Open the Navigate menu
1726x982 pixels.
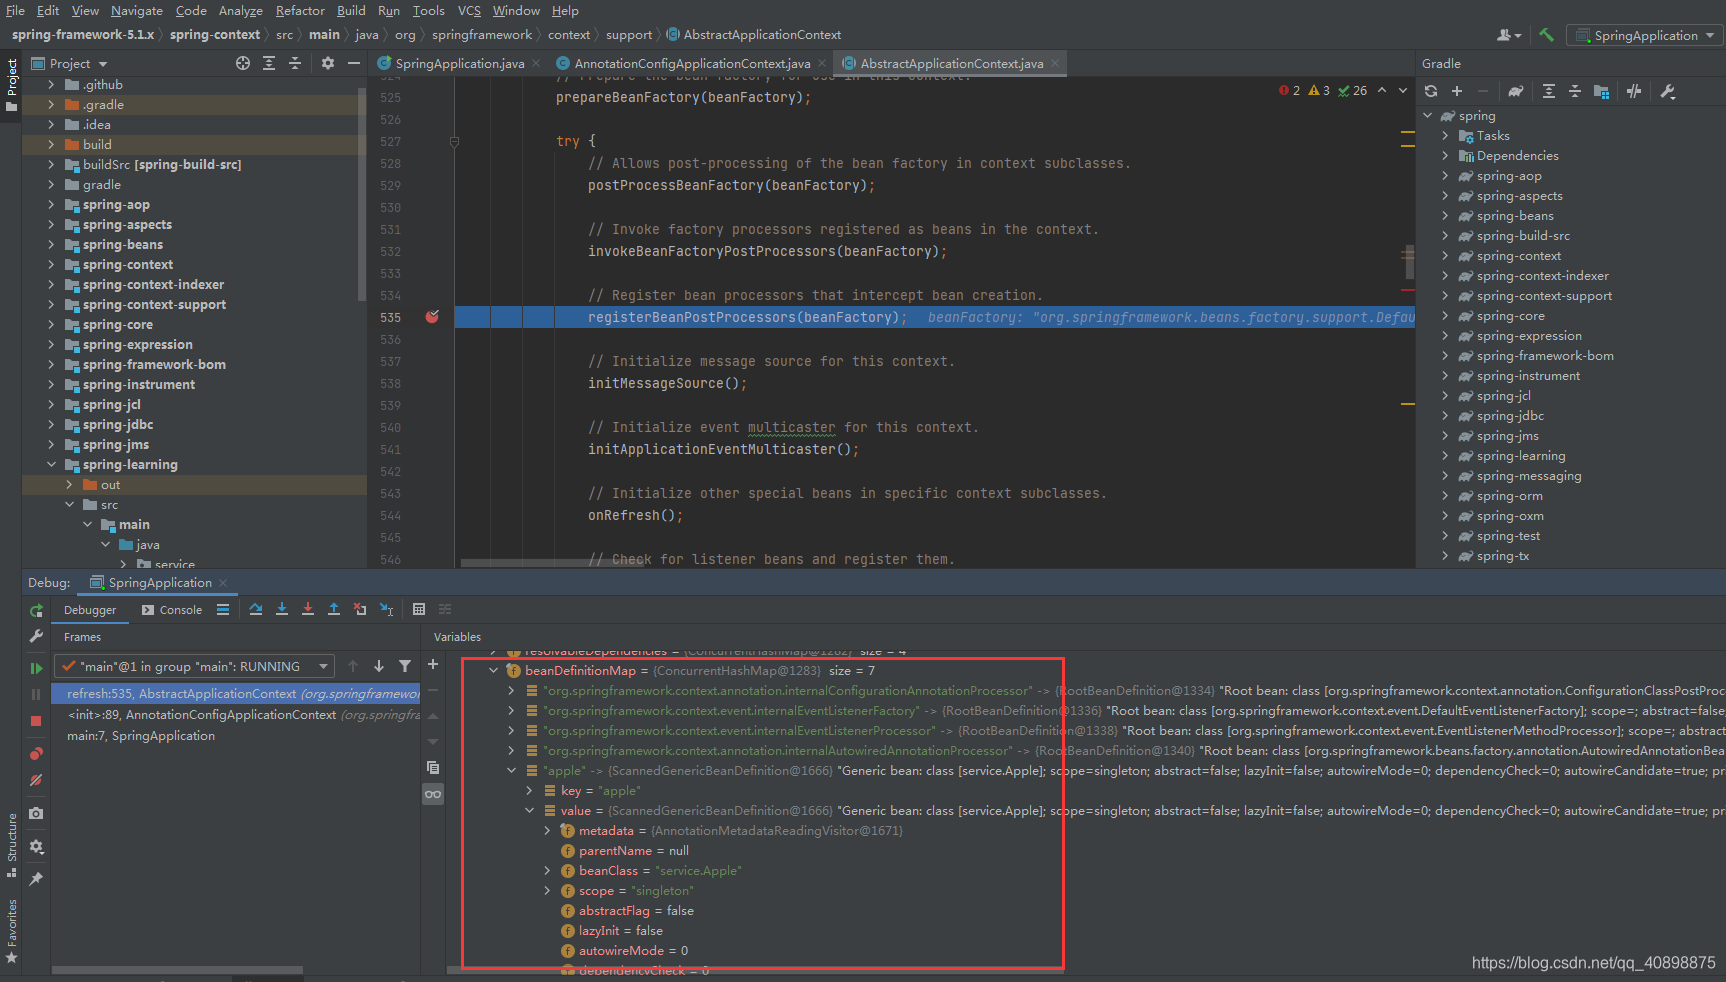(x=137, y=10)
